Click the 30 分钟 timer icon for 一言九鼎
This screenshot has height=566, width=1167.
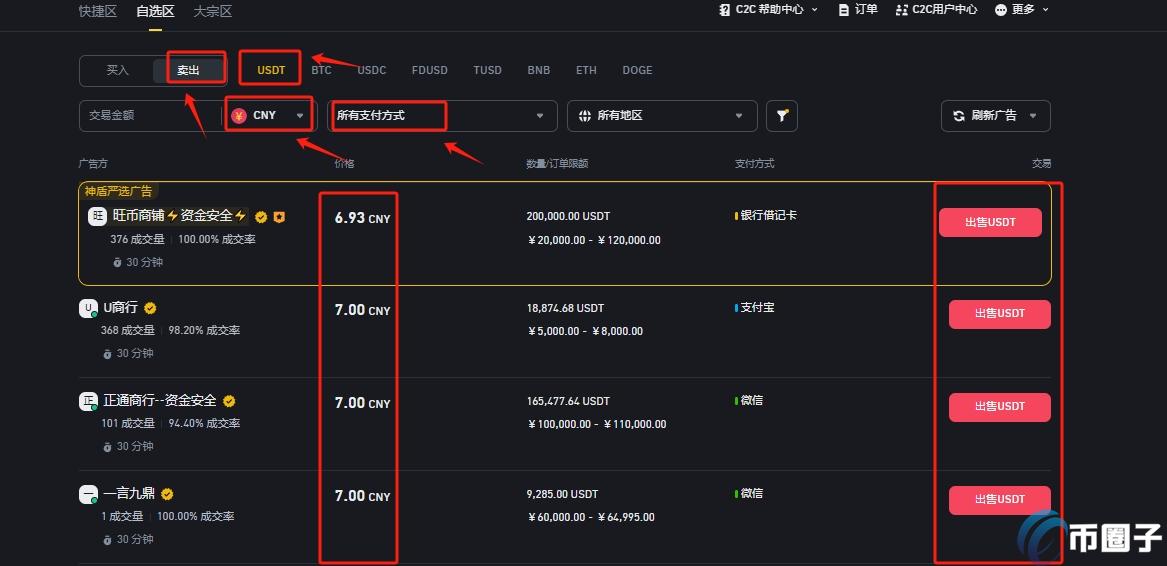coord(107,539)
